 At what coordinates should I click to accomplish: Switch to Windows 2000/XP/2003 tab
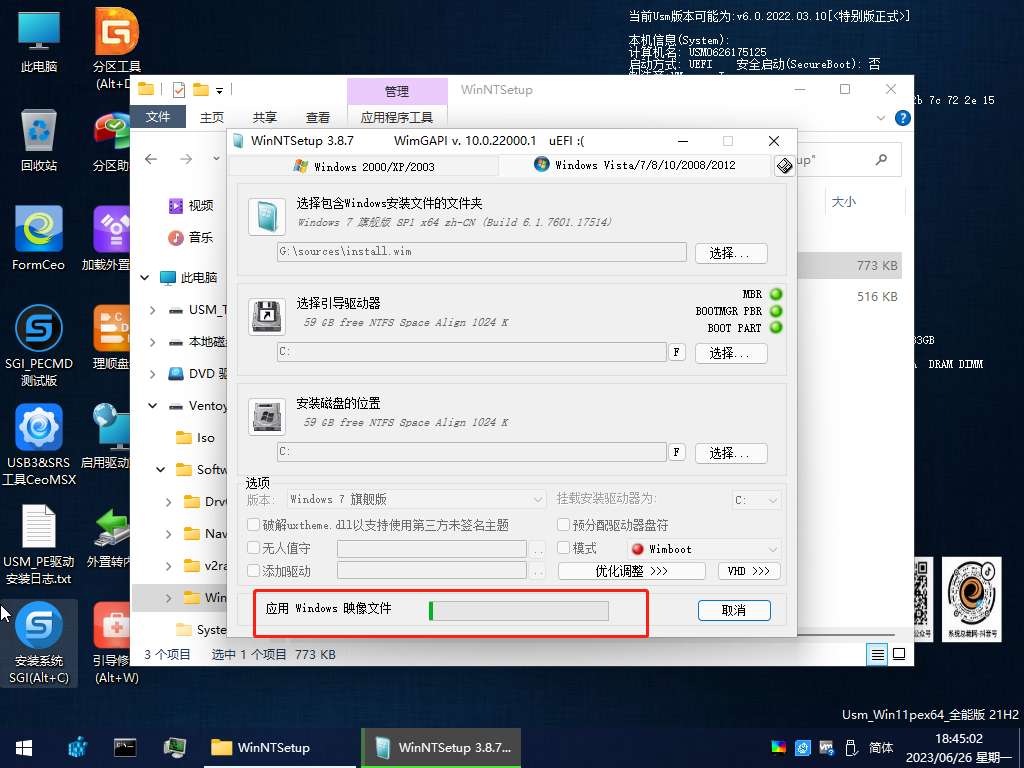364,167
